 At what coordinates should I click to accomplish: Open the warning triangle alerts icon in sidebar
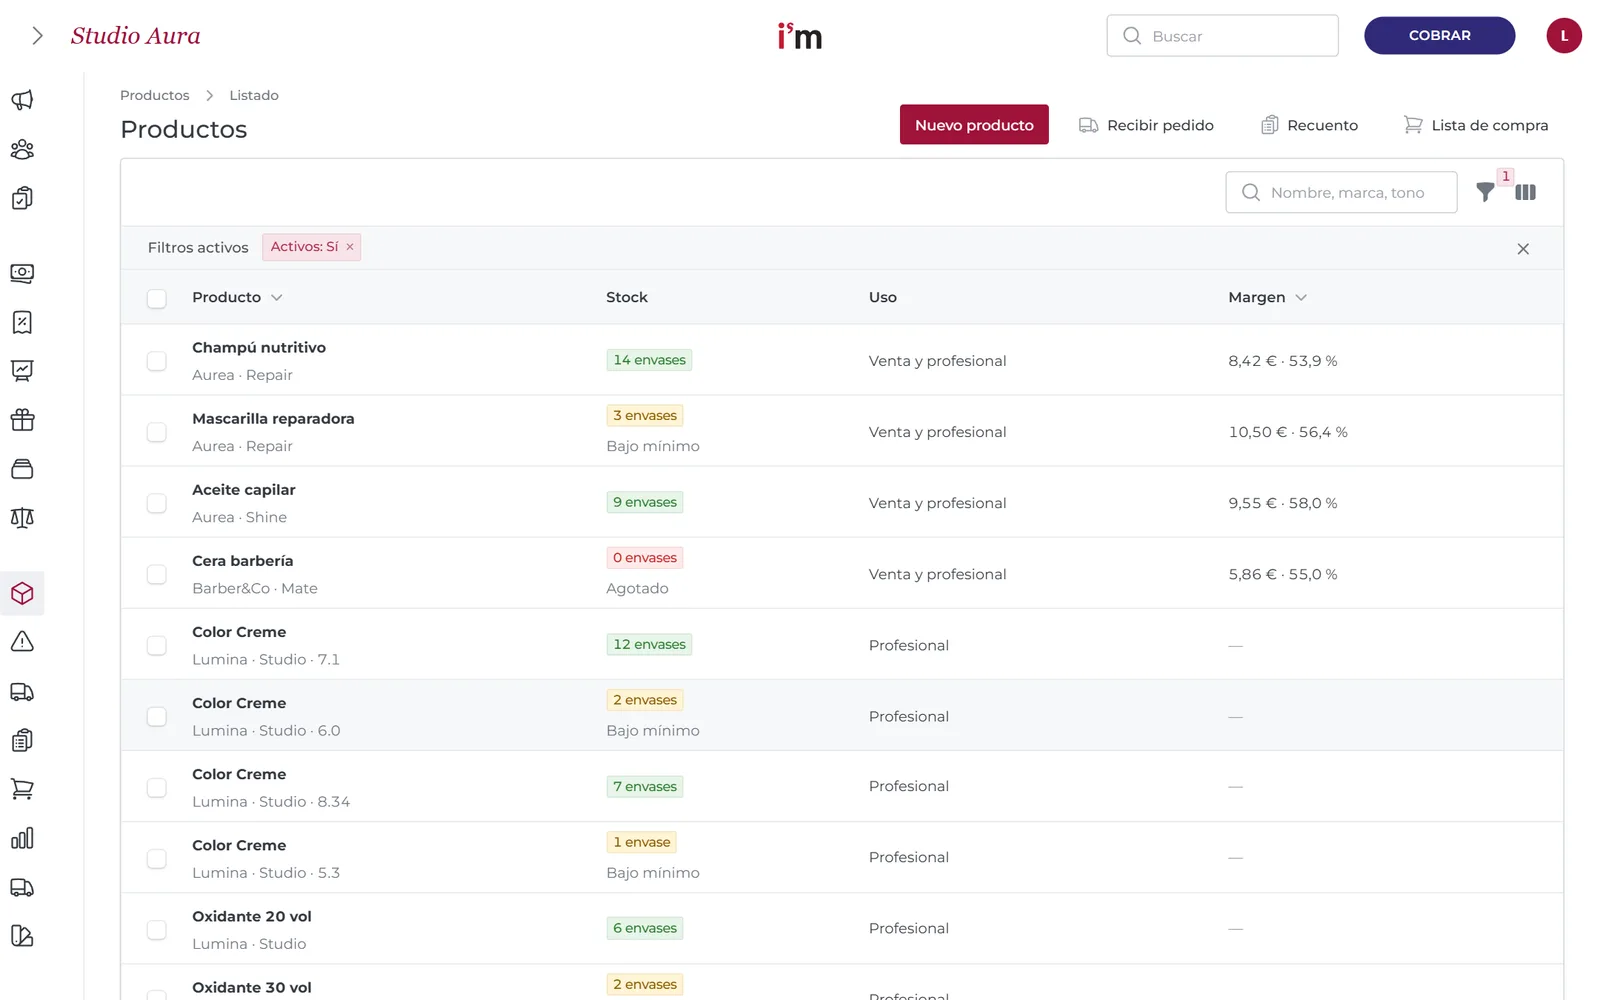point(22,642)
